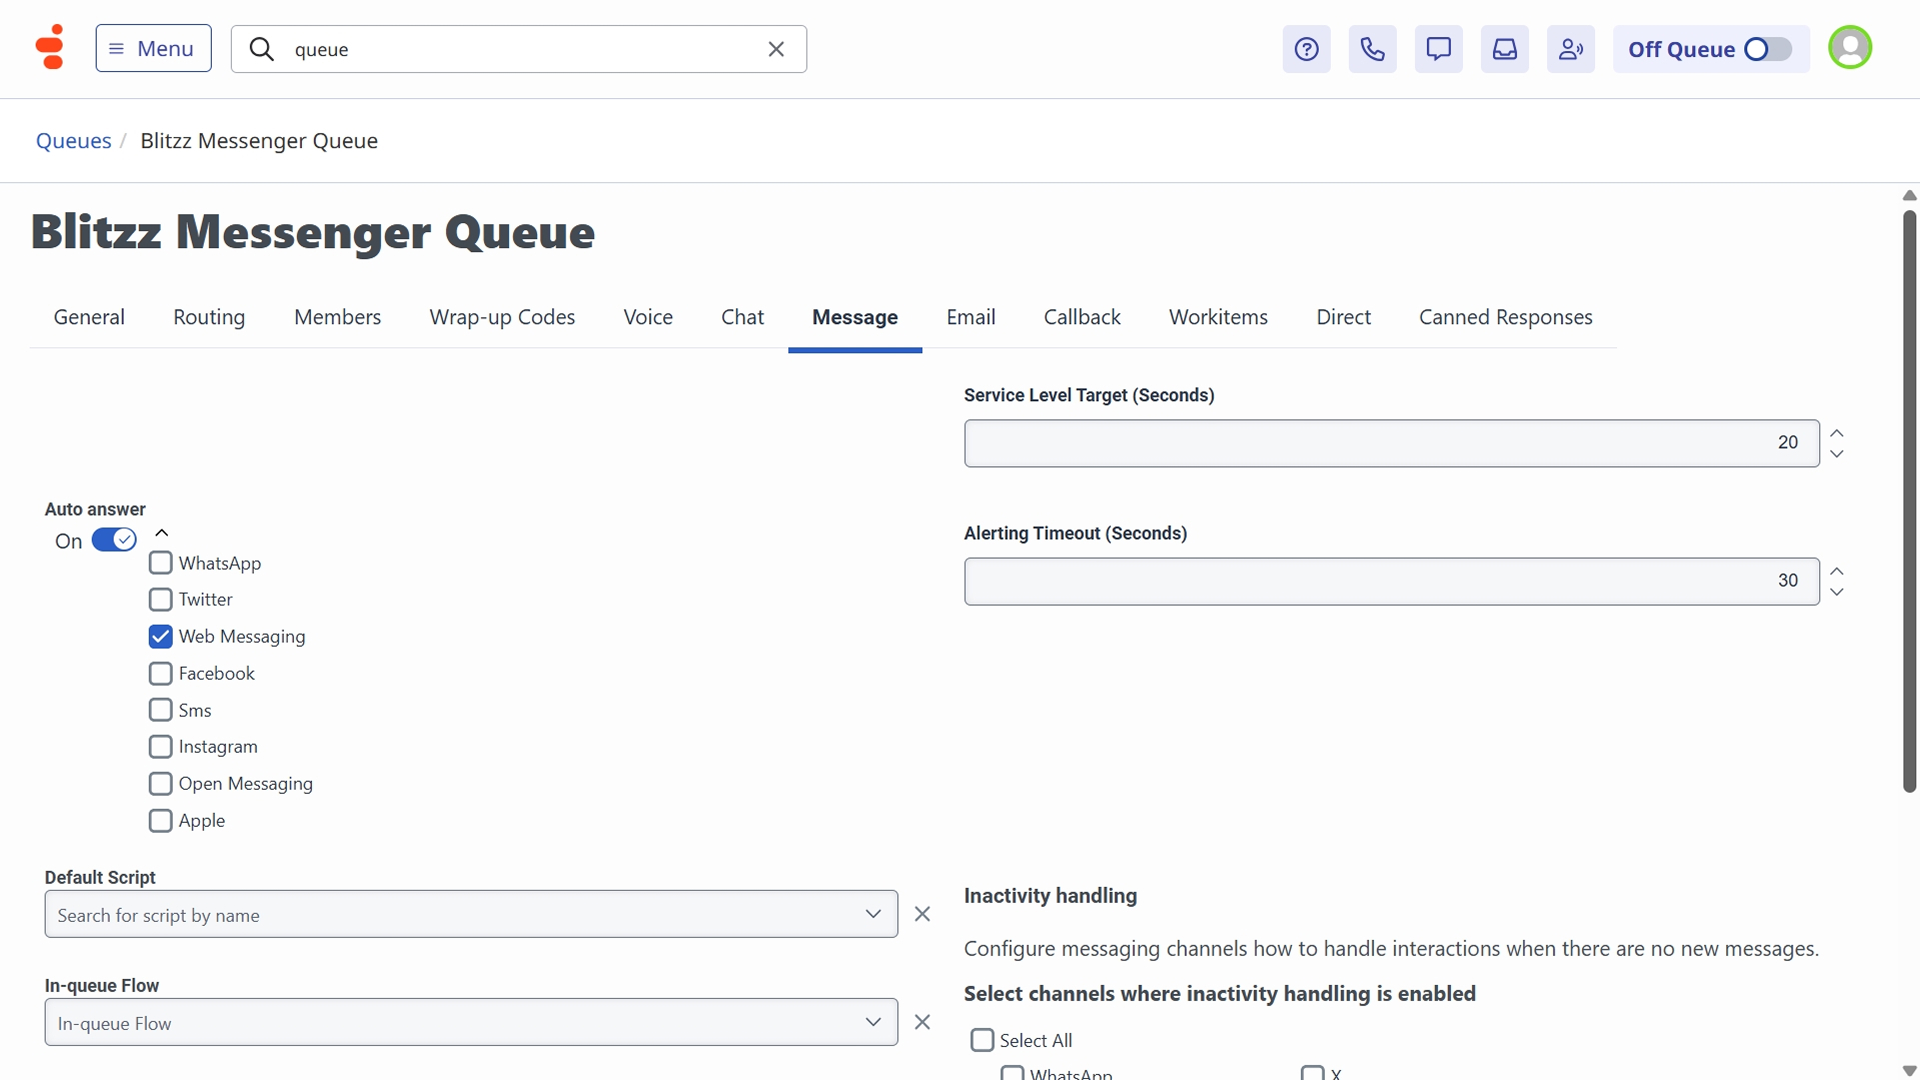
Task: Expand the In-queue Flow dropdown
Action: tap(872, 1022)
